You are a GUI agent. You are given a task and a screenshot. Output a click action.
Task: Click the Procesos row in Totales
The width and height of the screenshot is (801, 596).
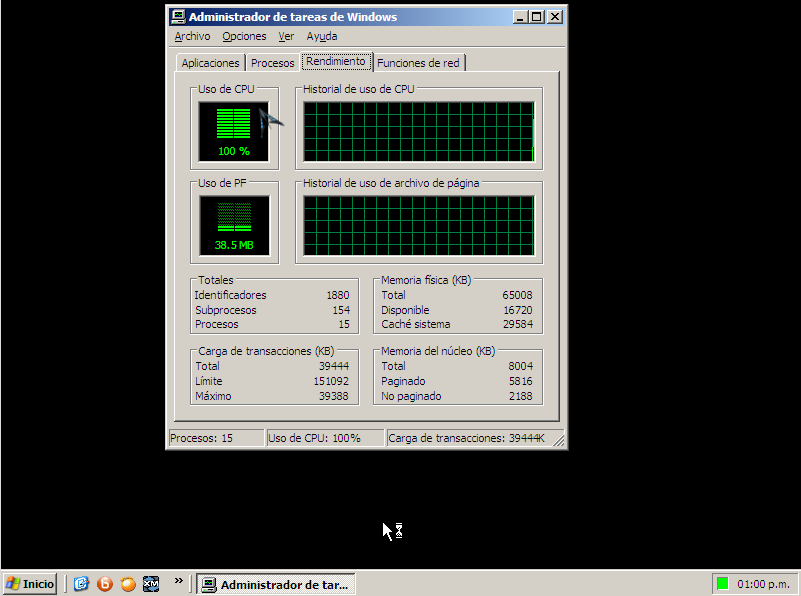pyautogui.click(x=272, y=324)
